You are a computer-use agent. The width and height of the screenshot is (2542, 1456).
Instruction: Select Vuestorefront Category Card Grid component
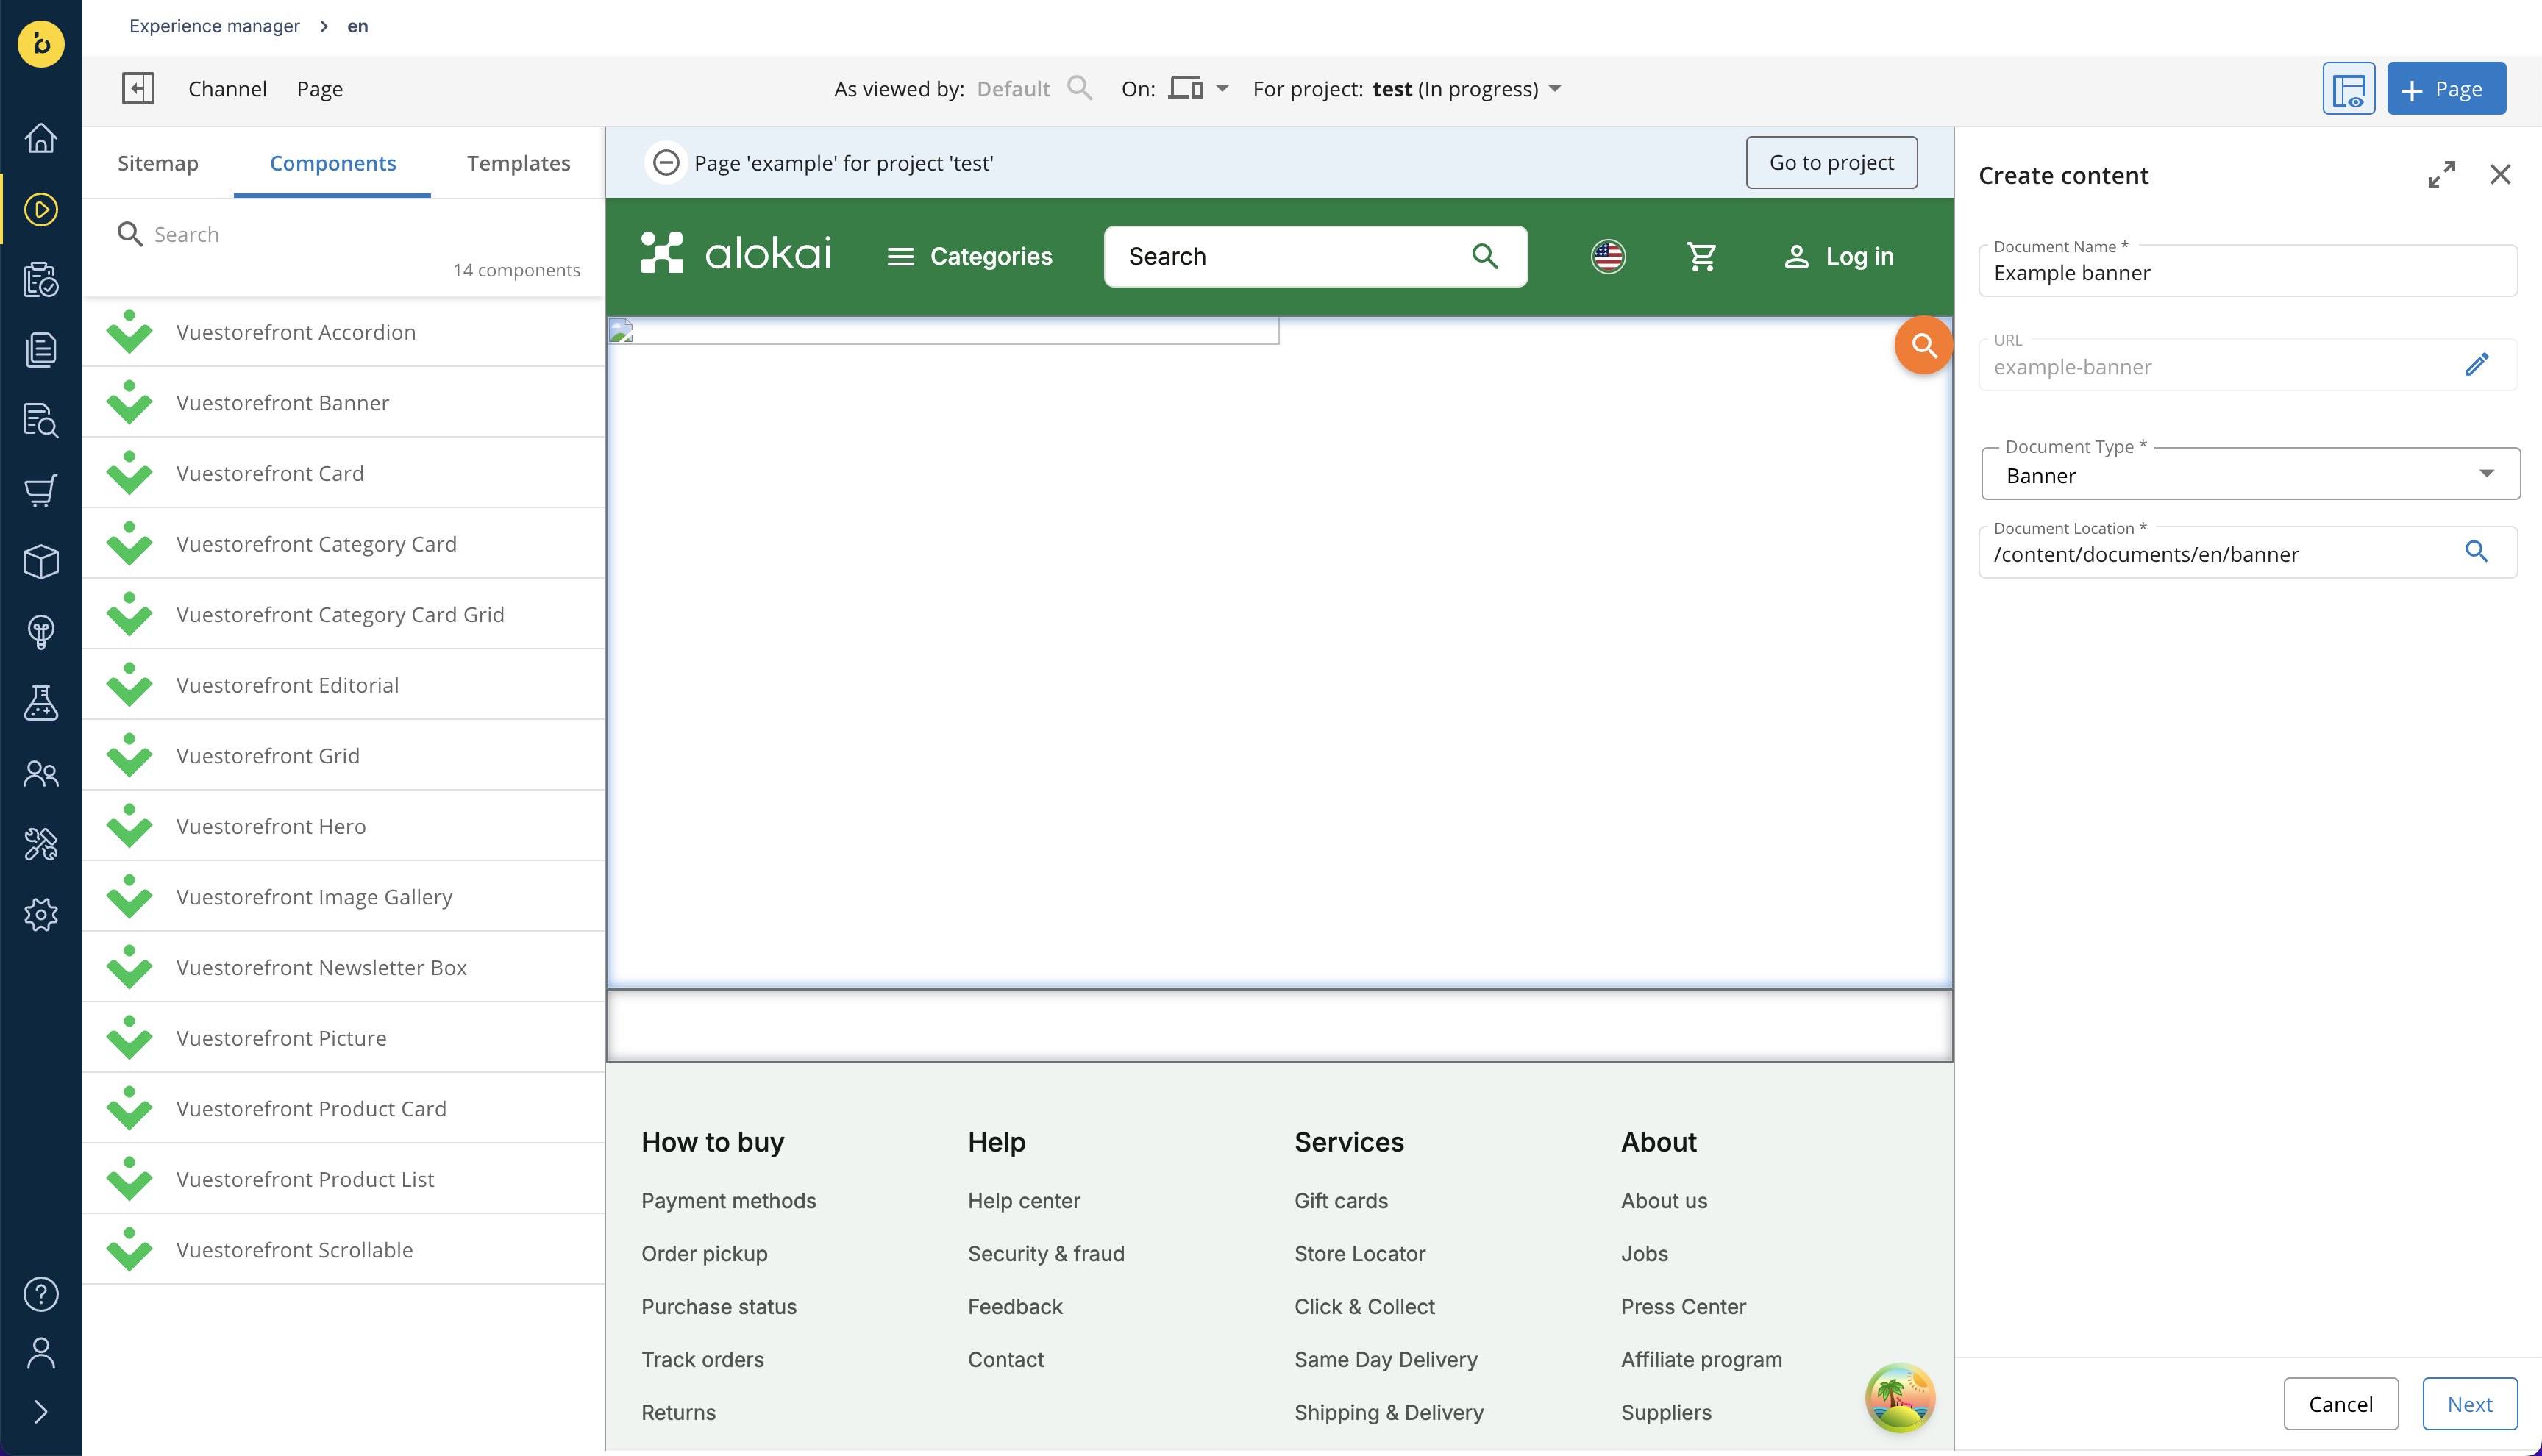[344, 614]
